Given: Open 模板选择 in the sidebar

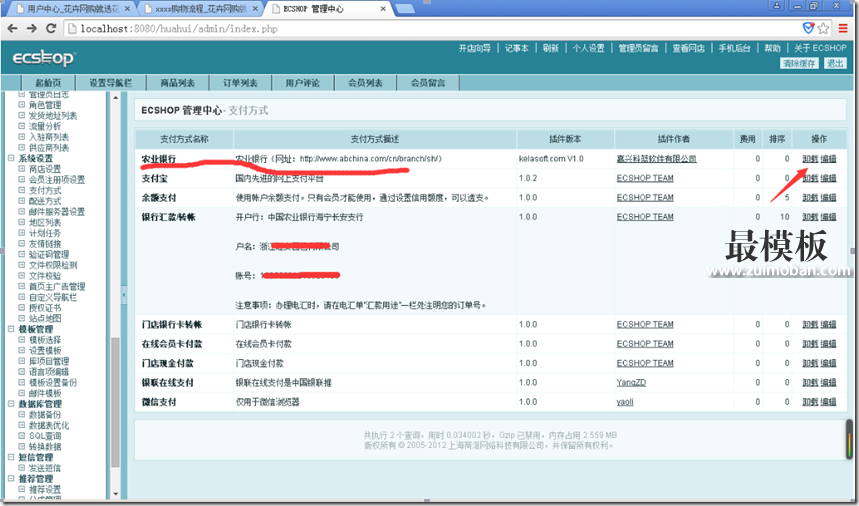Looking at the screenshot, I should (45, 340).
